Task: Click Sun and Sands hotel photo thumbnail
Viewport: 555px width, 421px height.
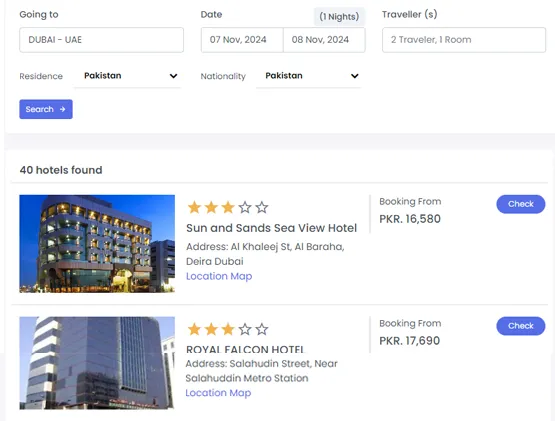Action: (97, 244)
